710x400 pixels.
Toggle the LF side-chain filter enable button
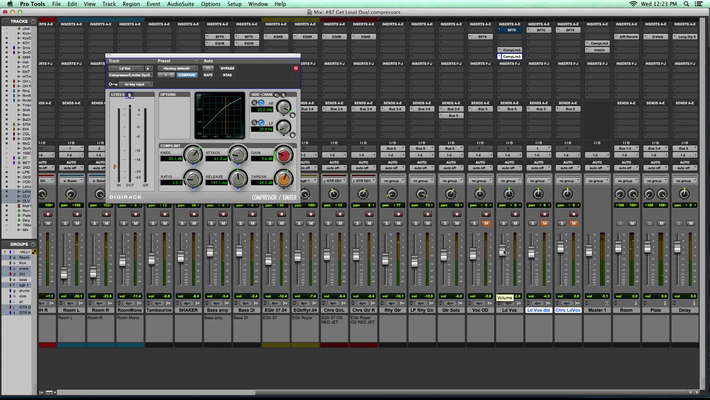click(x=261, y=123)
